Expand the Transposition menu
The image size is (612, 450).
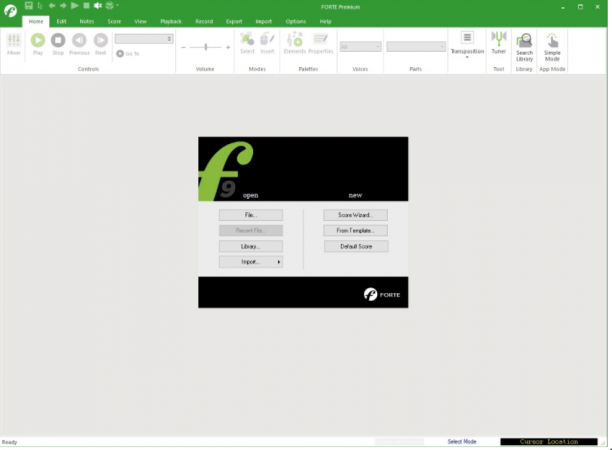(467, 45)
